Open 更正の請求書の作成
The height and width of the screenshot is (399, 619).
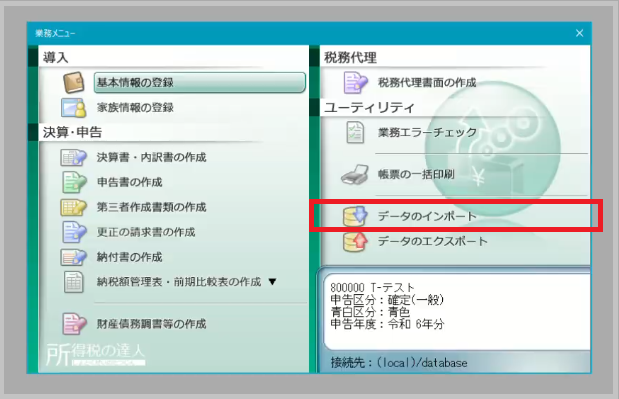146,232
